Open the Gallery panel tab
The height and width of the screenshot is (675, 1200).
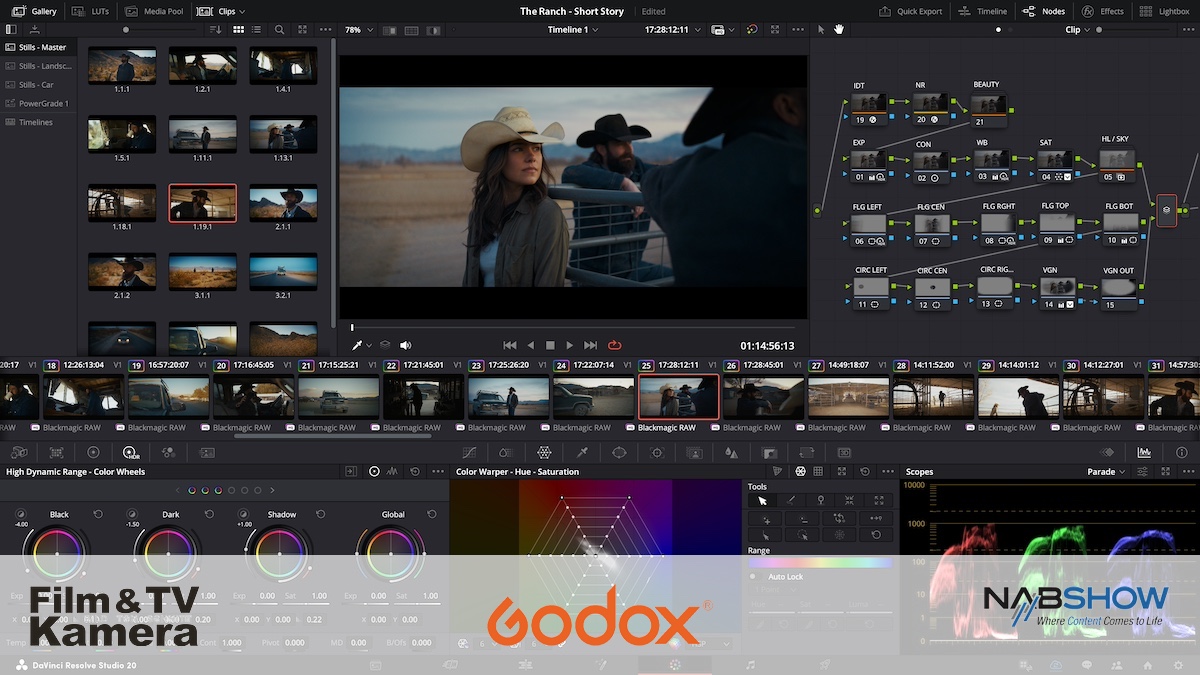click(34, 11)
